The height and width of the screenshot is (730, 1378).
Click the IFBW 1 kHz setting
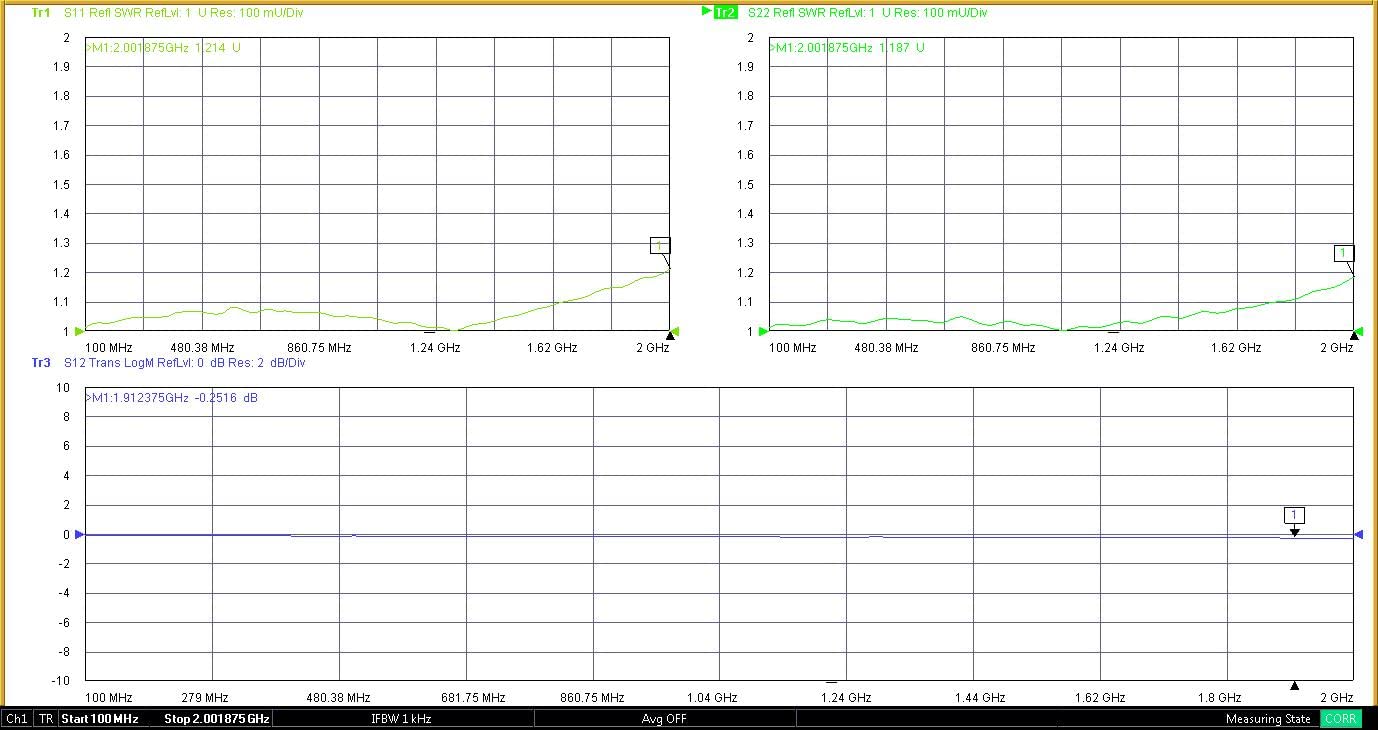pos(401,719)
